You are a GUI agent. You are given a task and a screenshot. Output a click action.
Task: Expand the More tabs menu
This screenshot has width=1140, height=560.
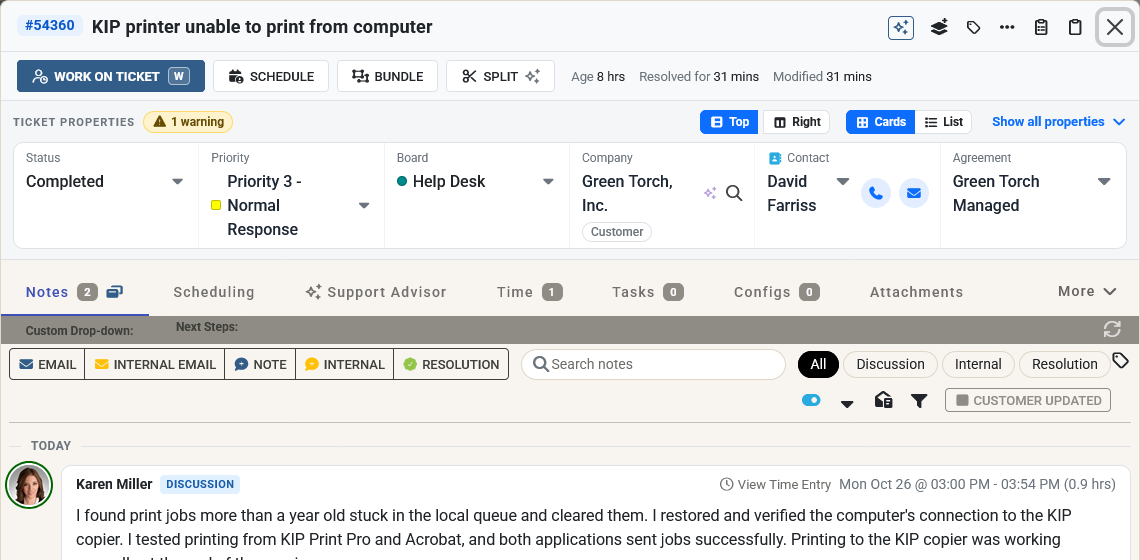(x=1087, y=292)
